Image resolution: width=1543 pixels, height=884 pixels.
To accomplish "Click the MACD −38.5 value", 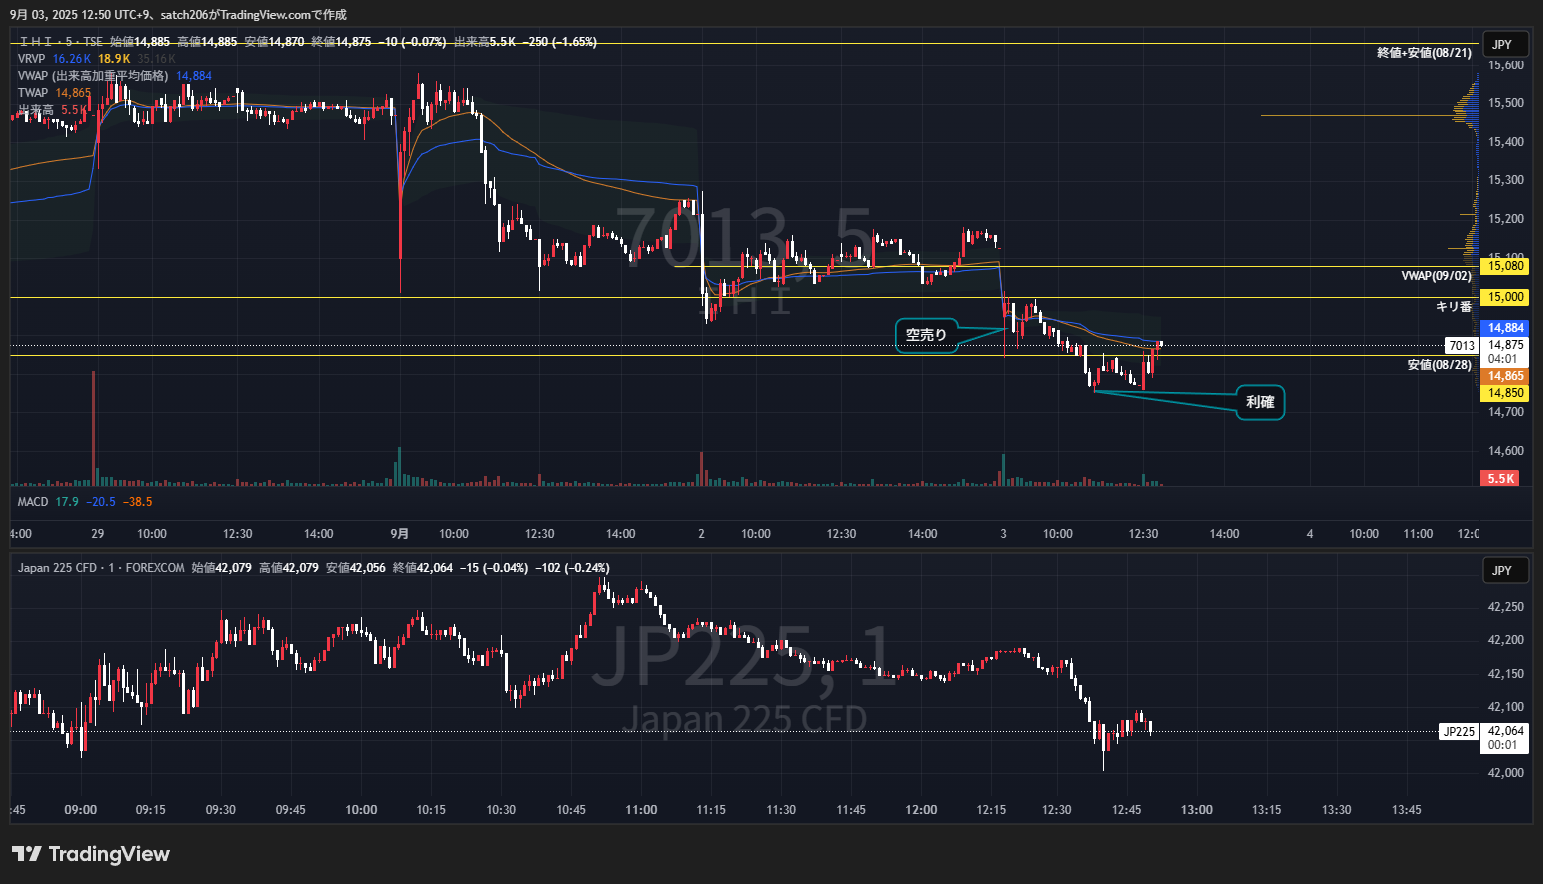I will click(138, 502).
